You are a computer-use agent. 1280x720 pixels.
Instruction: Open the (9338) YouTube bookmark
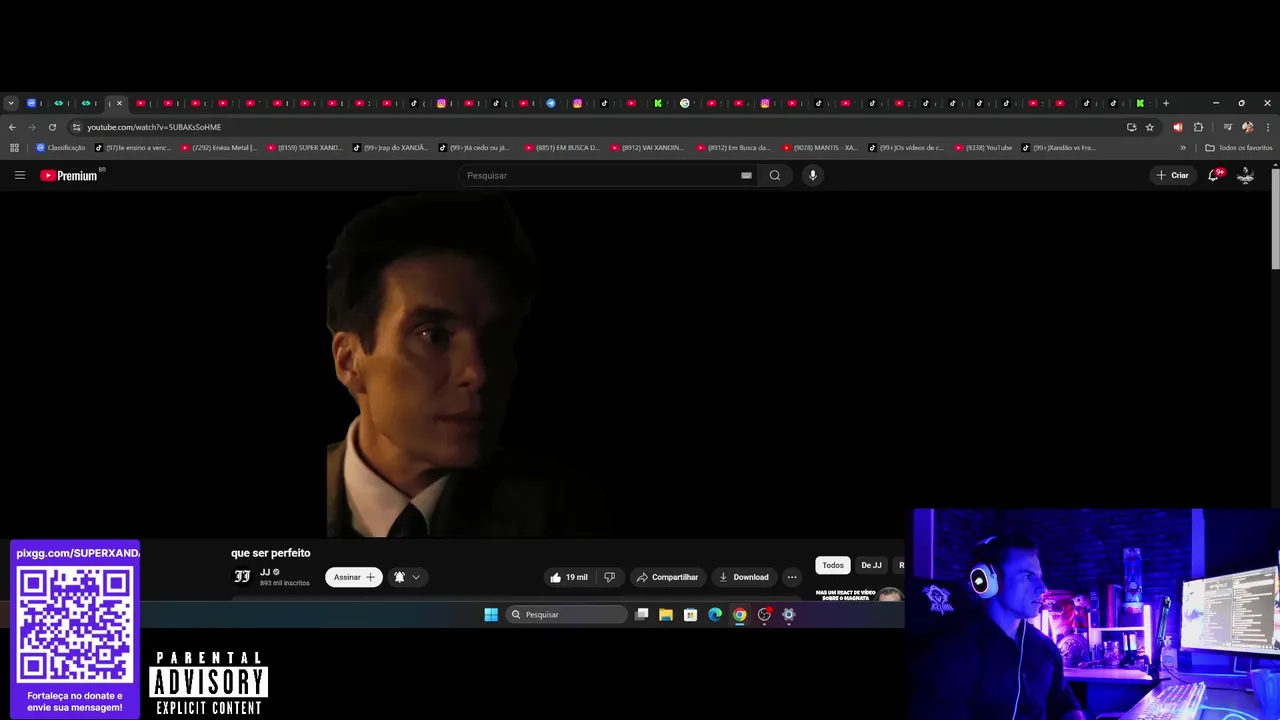coord(984,148)
